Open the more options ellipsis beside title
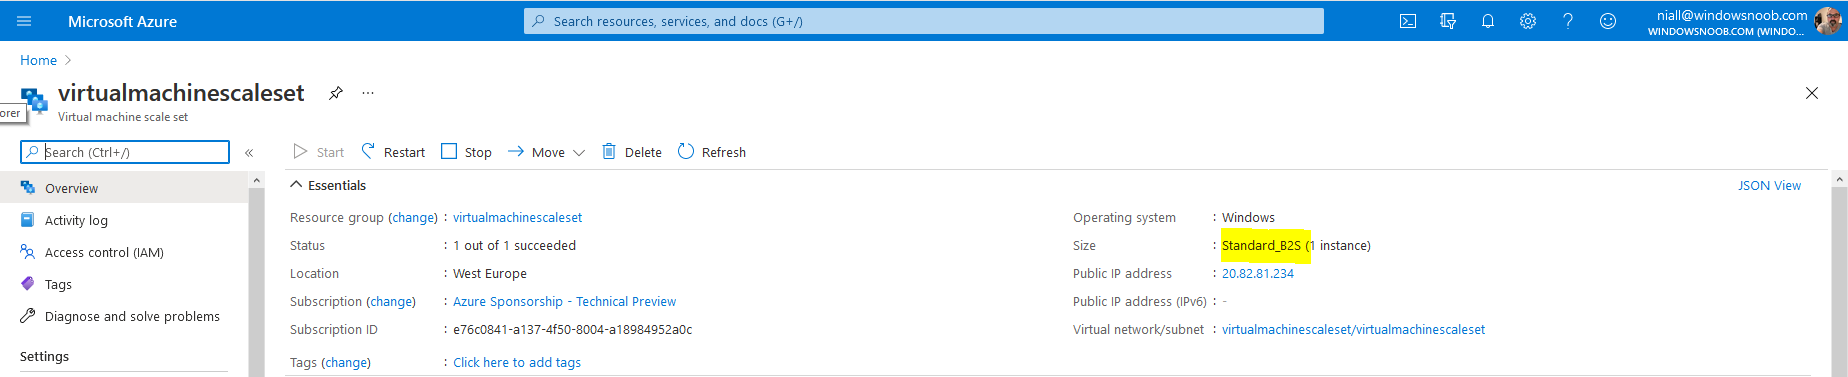Screen dimensions: 1848x377 (368, 93)
